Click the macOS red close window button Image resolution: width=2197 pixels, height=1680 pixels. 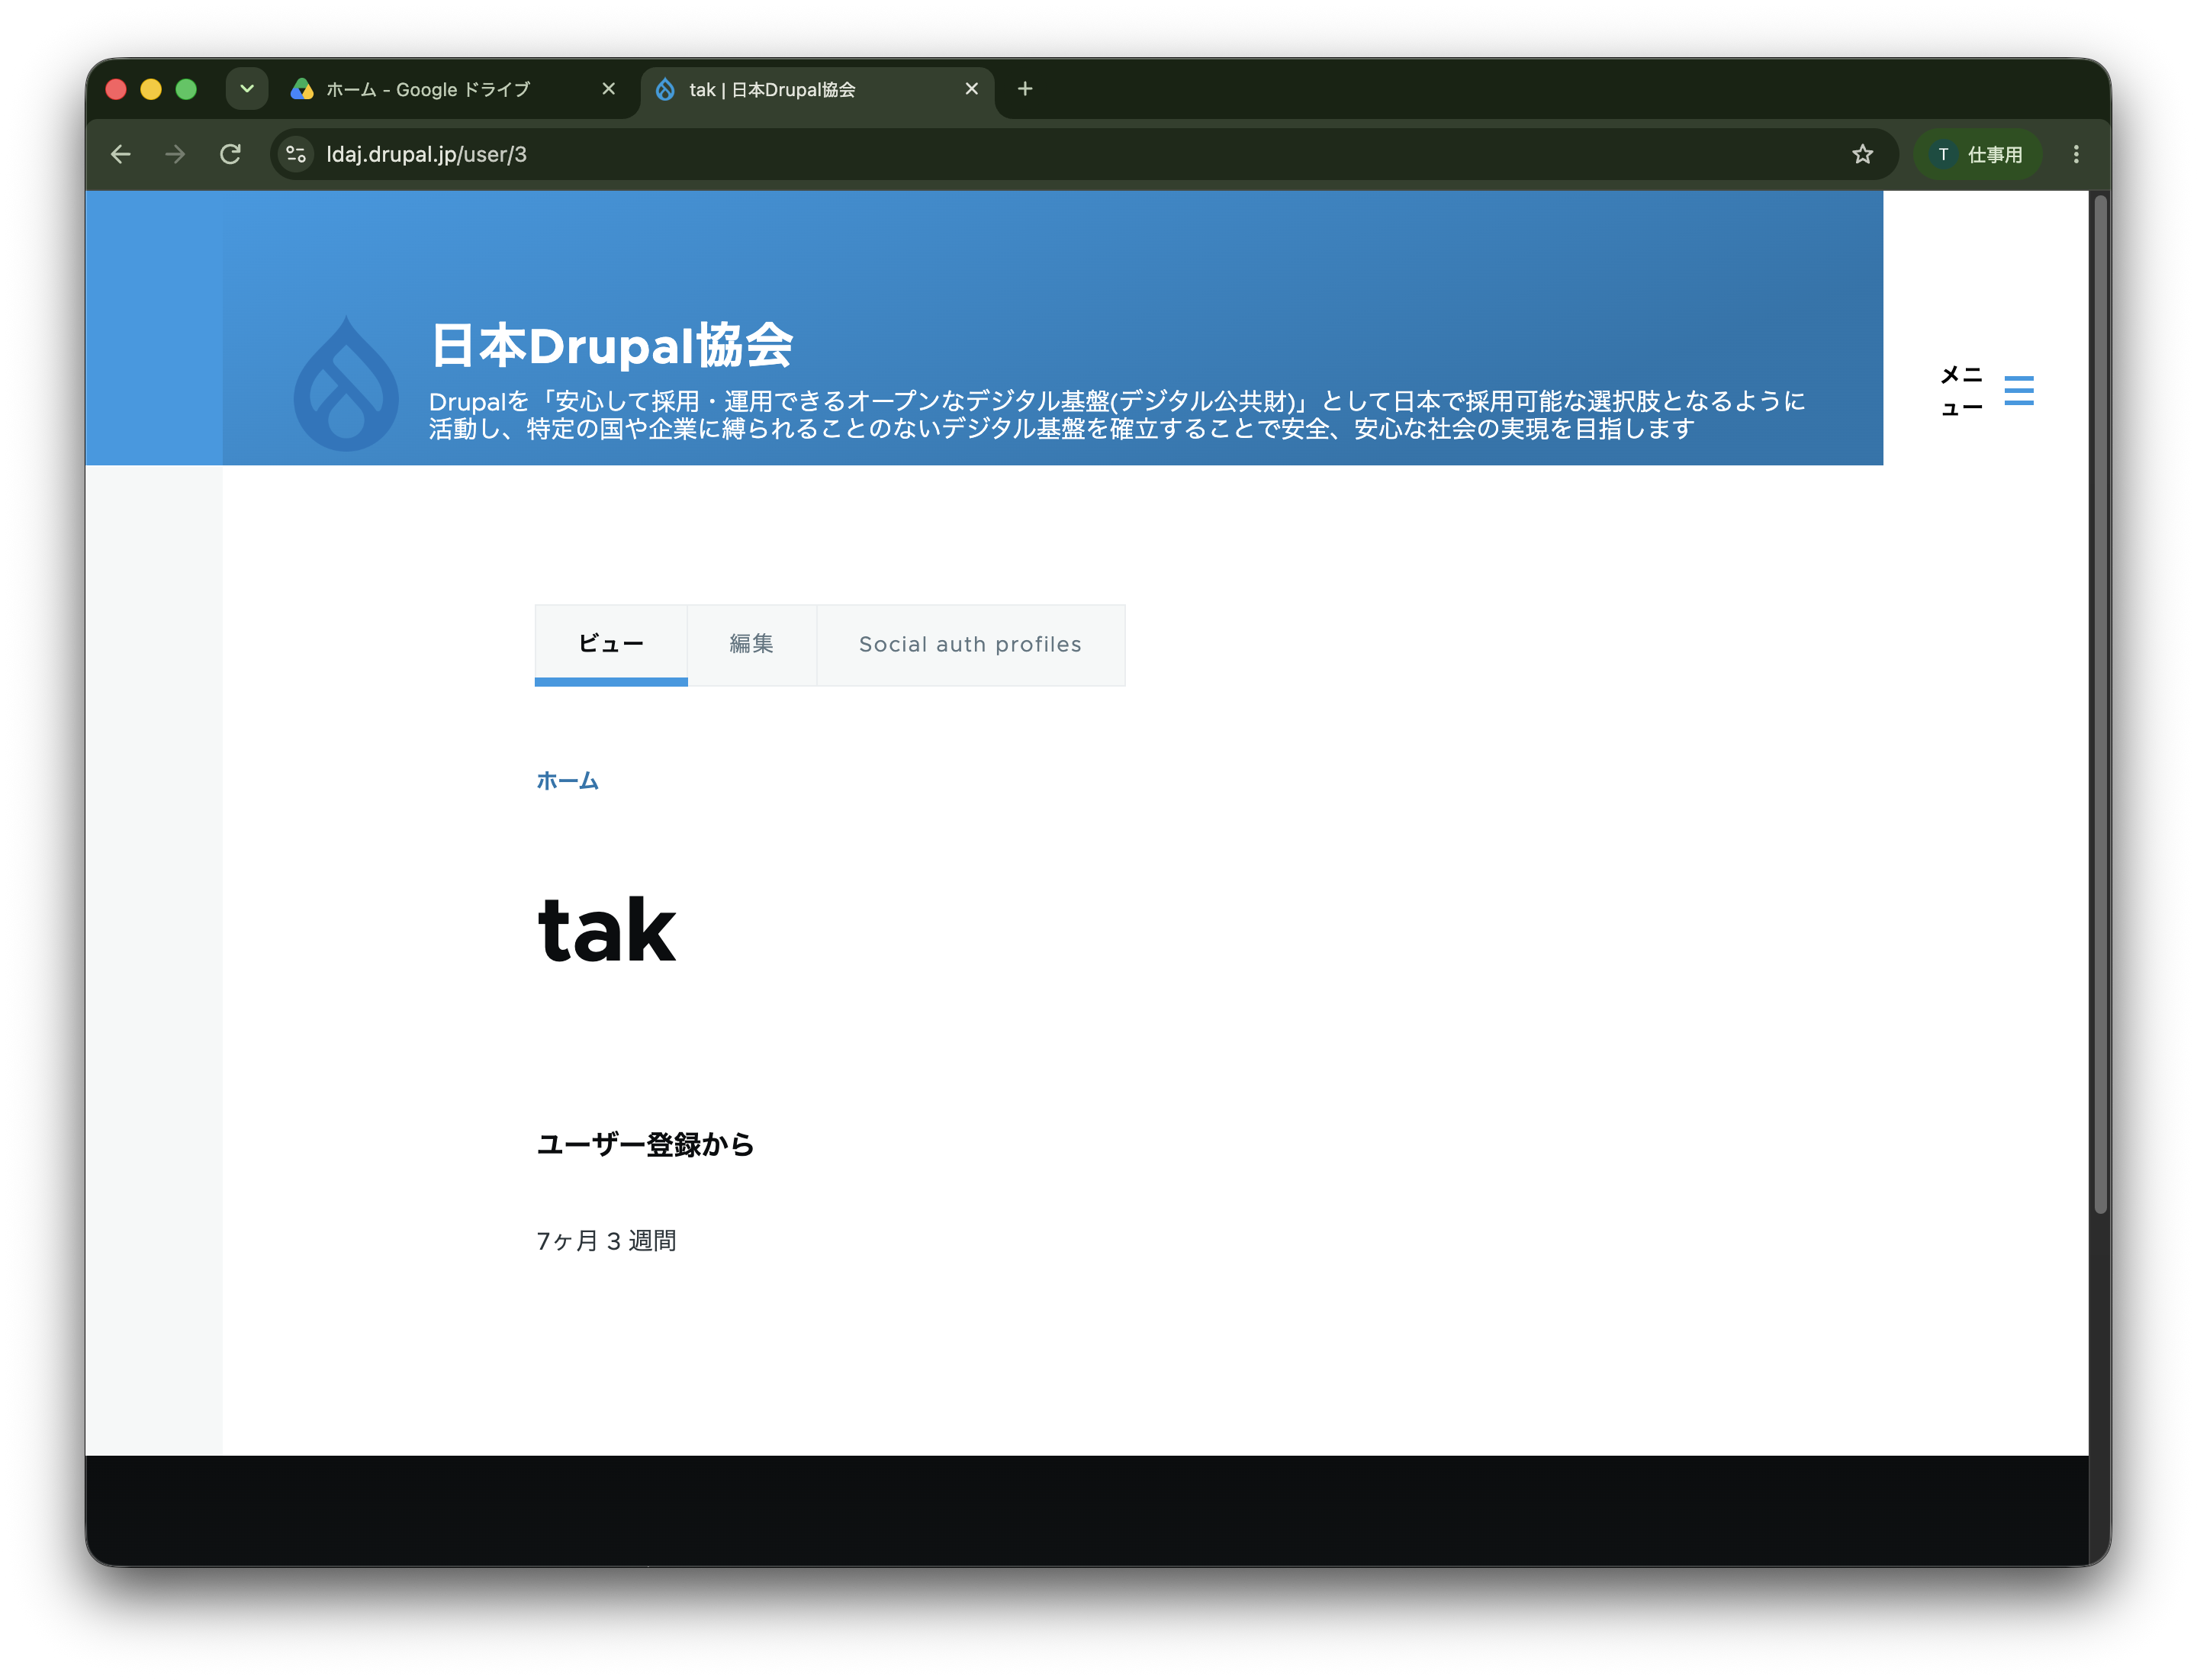[x=116, y=89]
